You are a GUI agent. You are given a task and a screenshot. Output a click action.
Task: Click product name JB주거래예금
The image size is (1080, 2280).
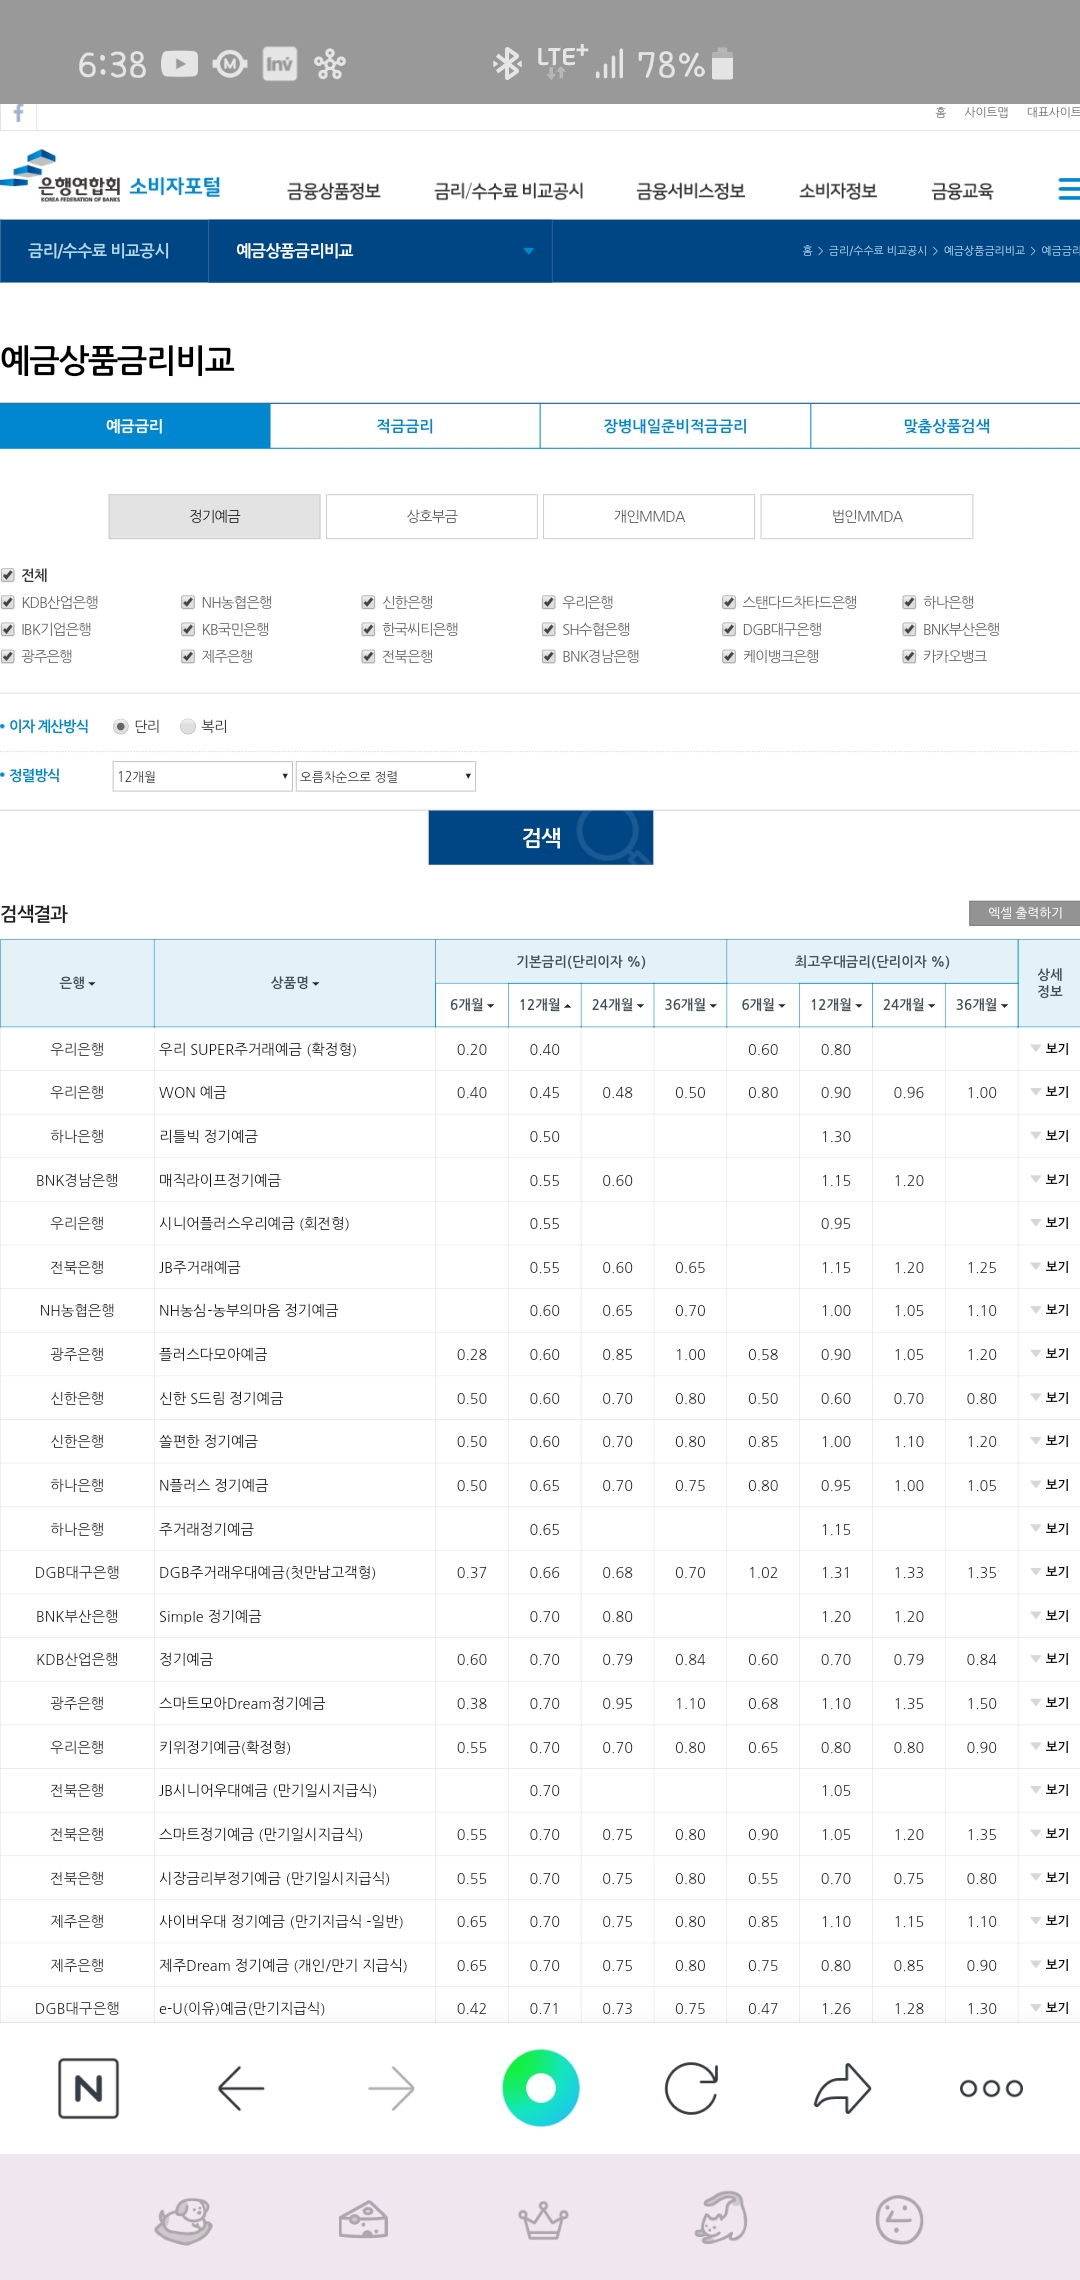click(x=200, y=1267)
